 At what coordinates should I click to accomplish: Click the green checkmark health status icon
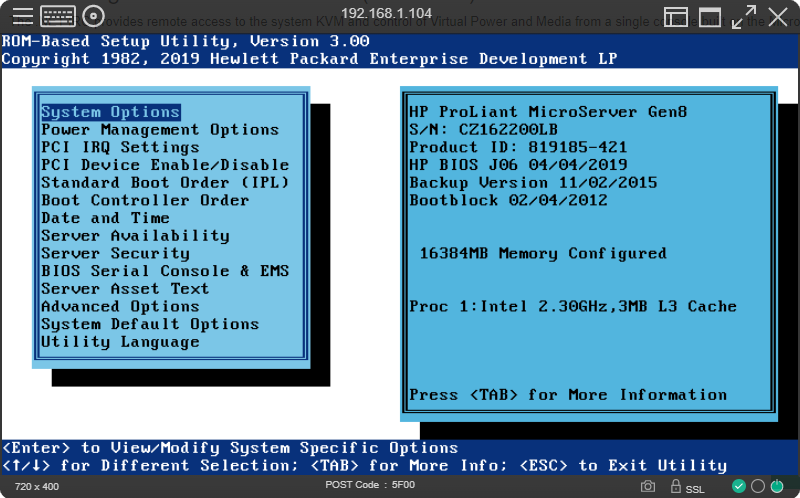tap(739, 486)
